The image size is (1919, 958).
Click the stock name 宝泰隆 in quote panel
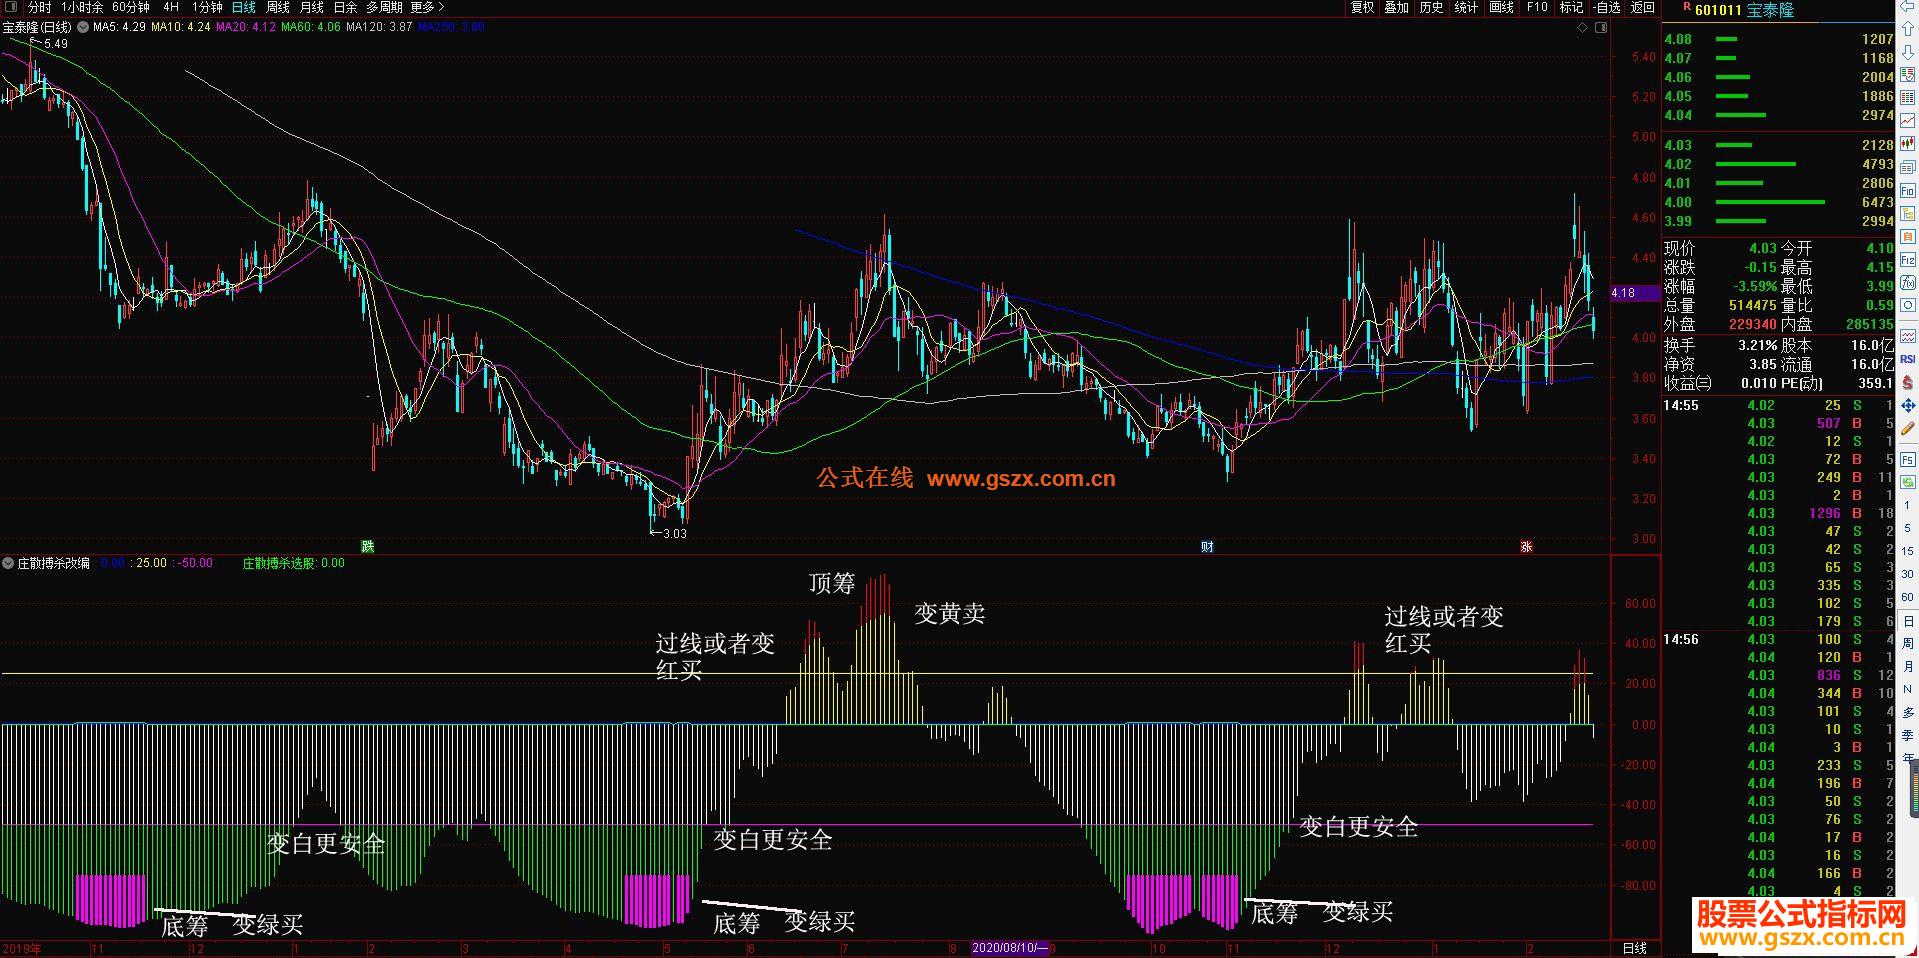point(1770,10)
